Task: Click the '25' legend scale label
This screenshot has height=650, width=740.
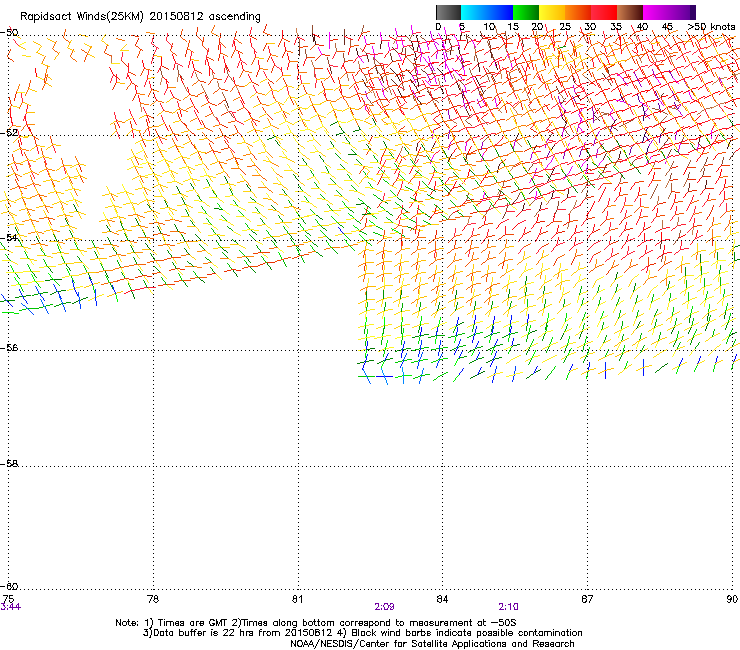Action: click(x=565, y=27)
